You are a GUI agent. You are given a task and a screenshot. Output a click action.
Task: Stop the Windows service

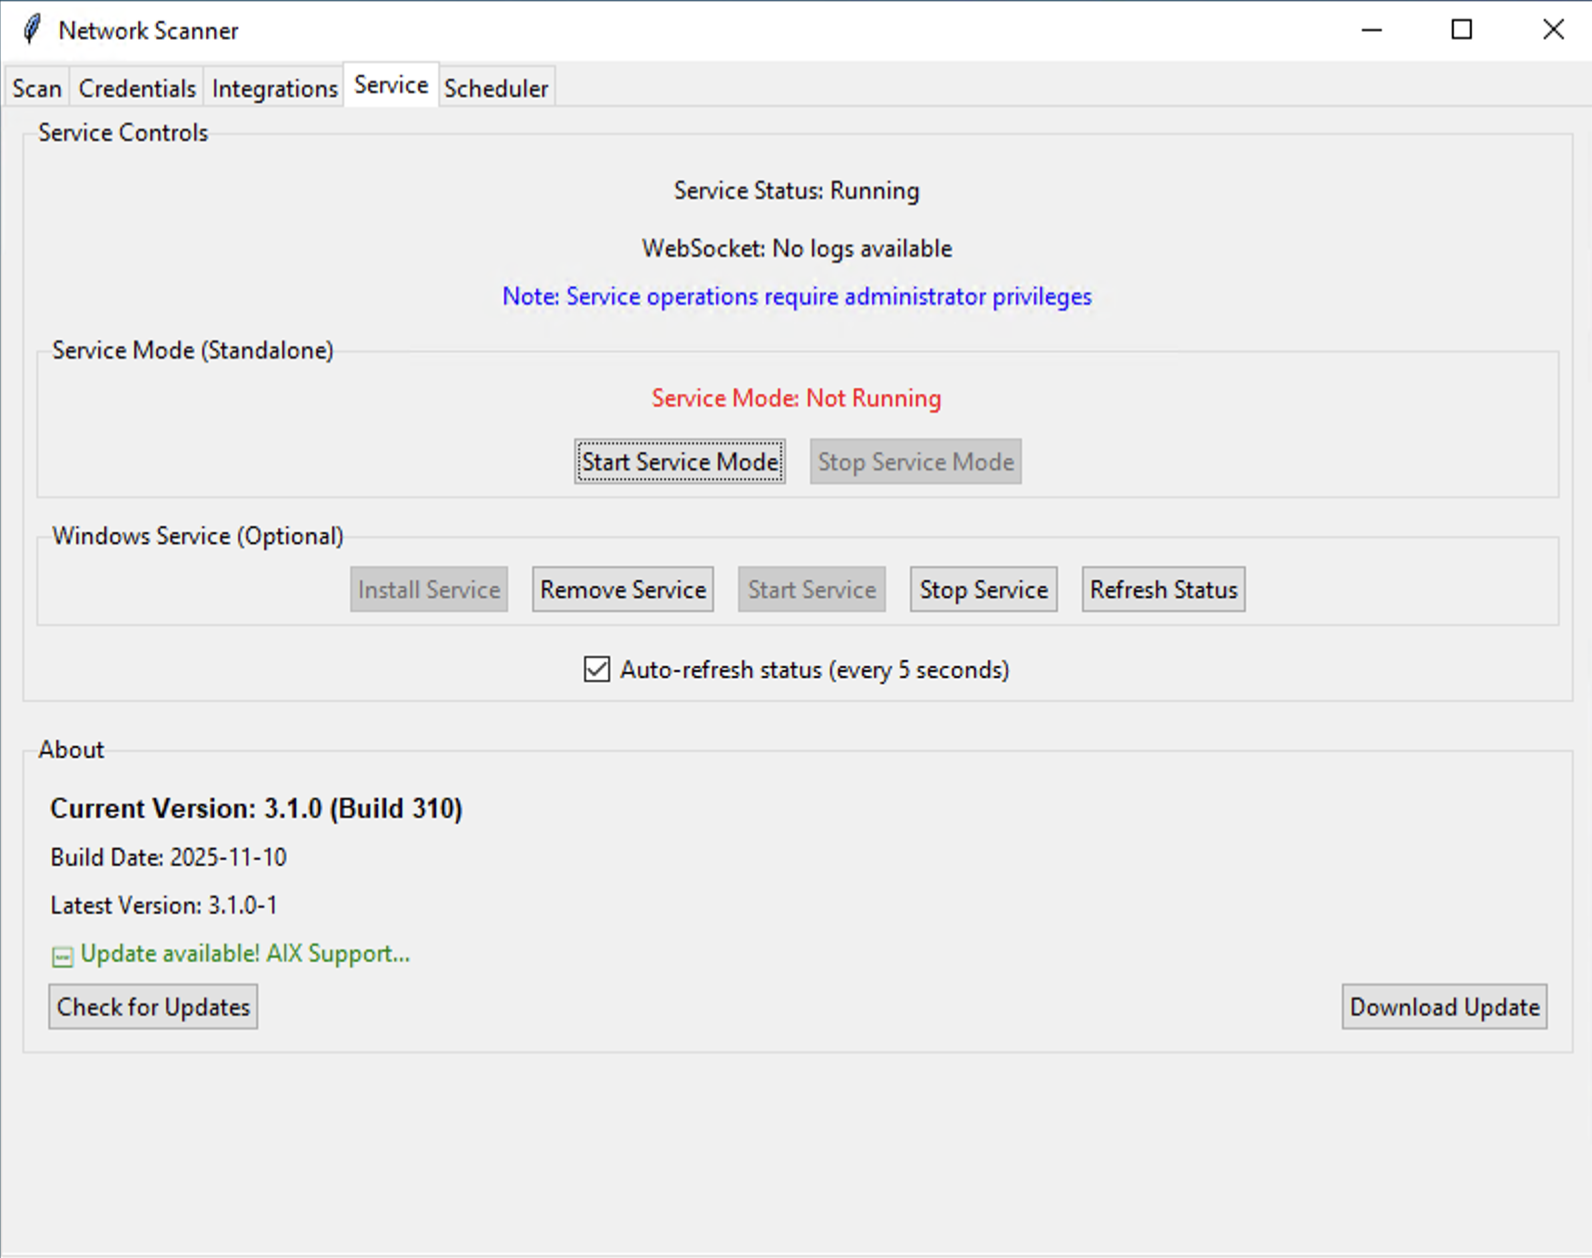pyautogui.click(x=983, y=589)
